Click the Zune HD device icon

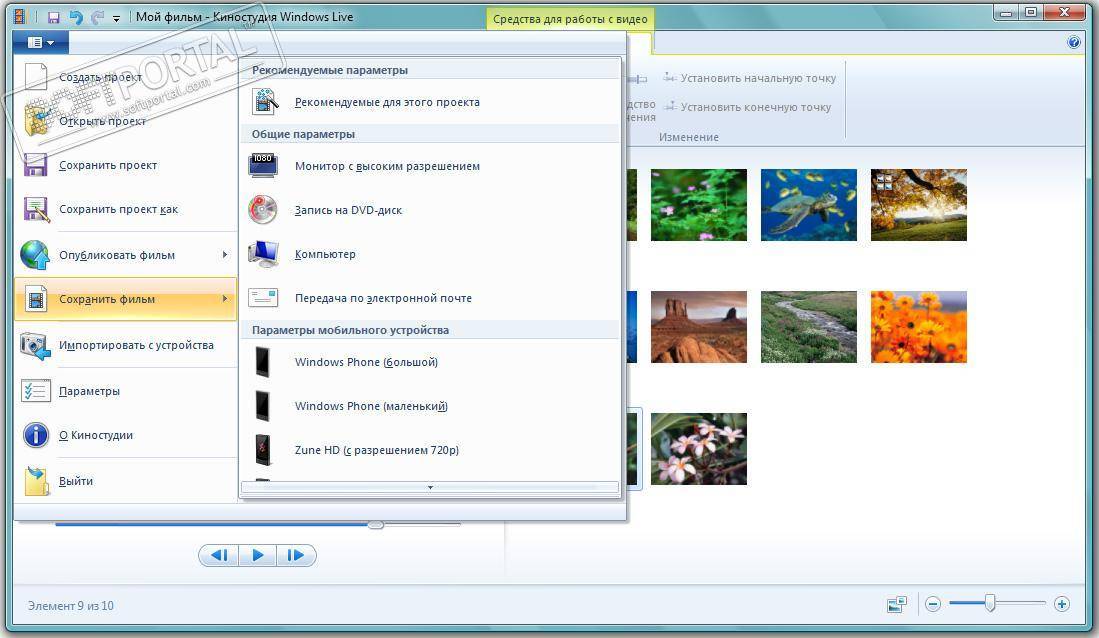click(x=263, y=450)
